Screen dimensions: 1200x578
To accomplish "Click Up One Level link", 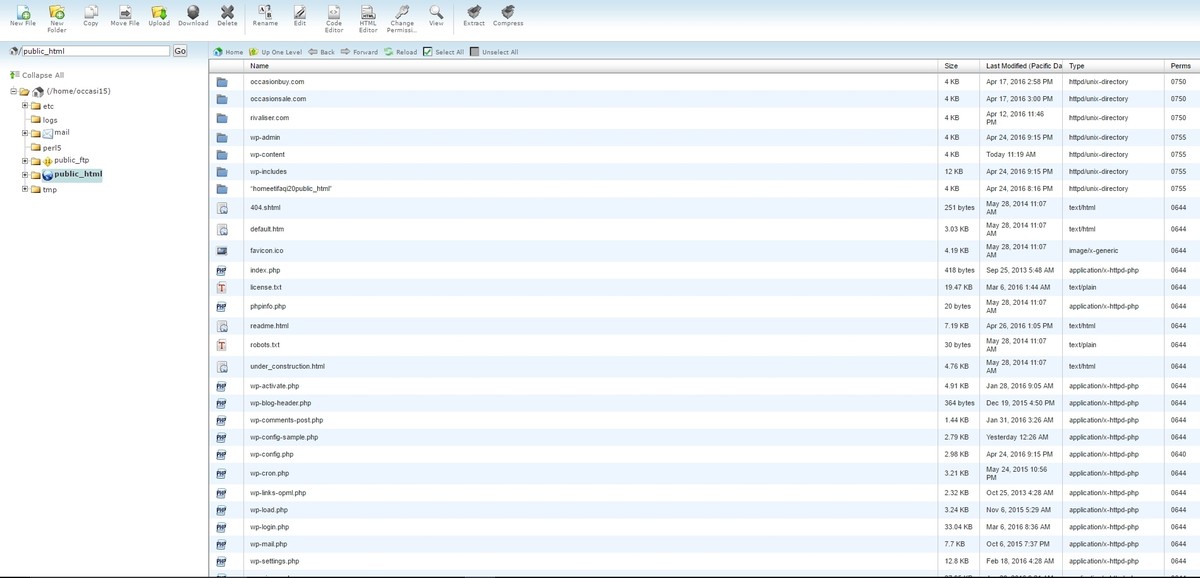I will tap(276, 52).
